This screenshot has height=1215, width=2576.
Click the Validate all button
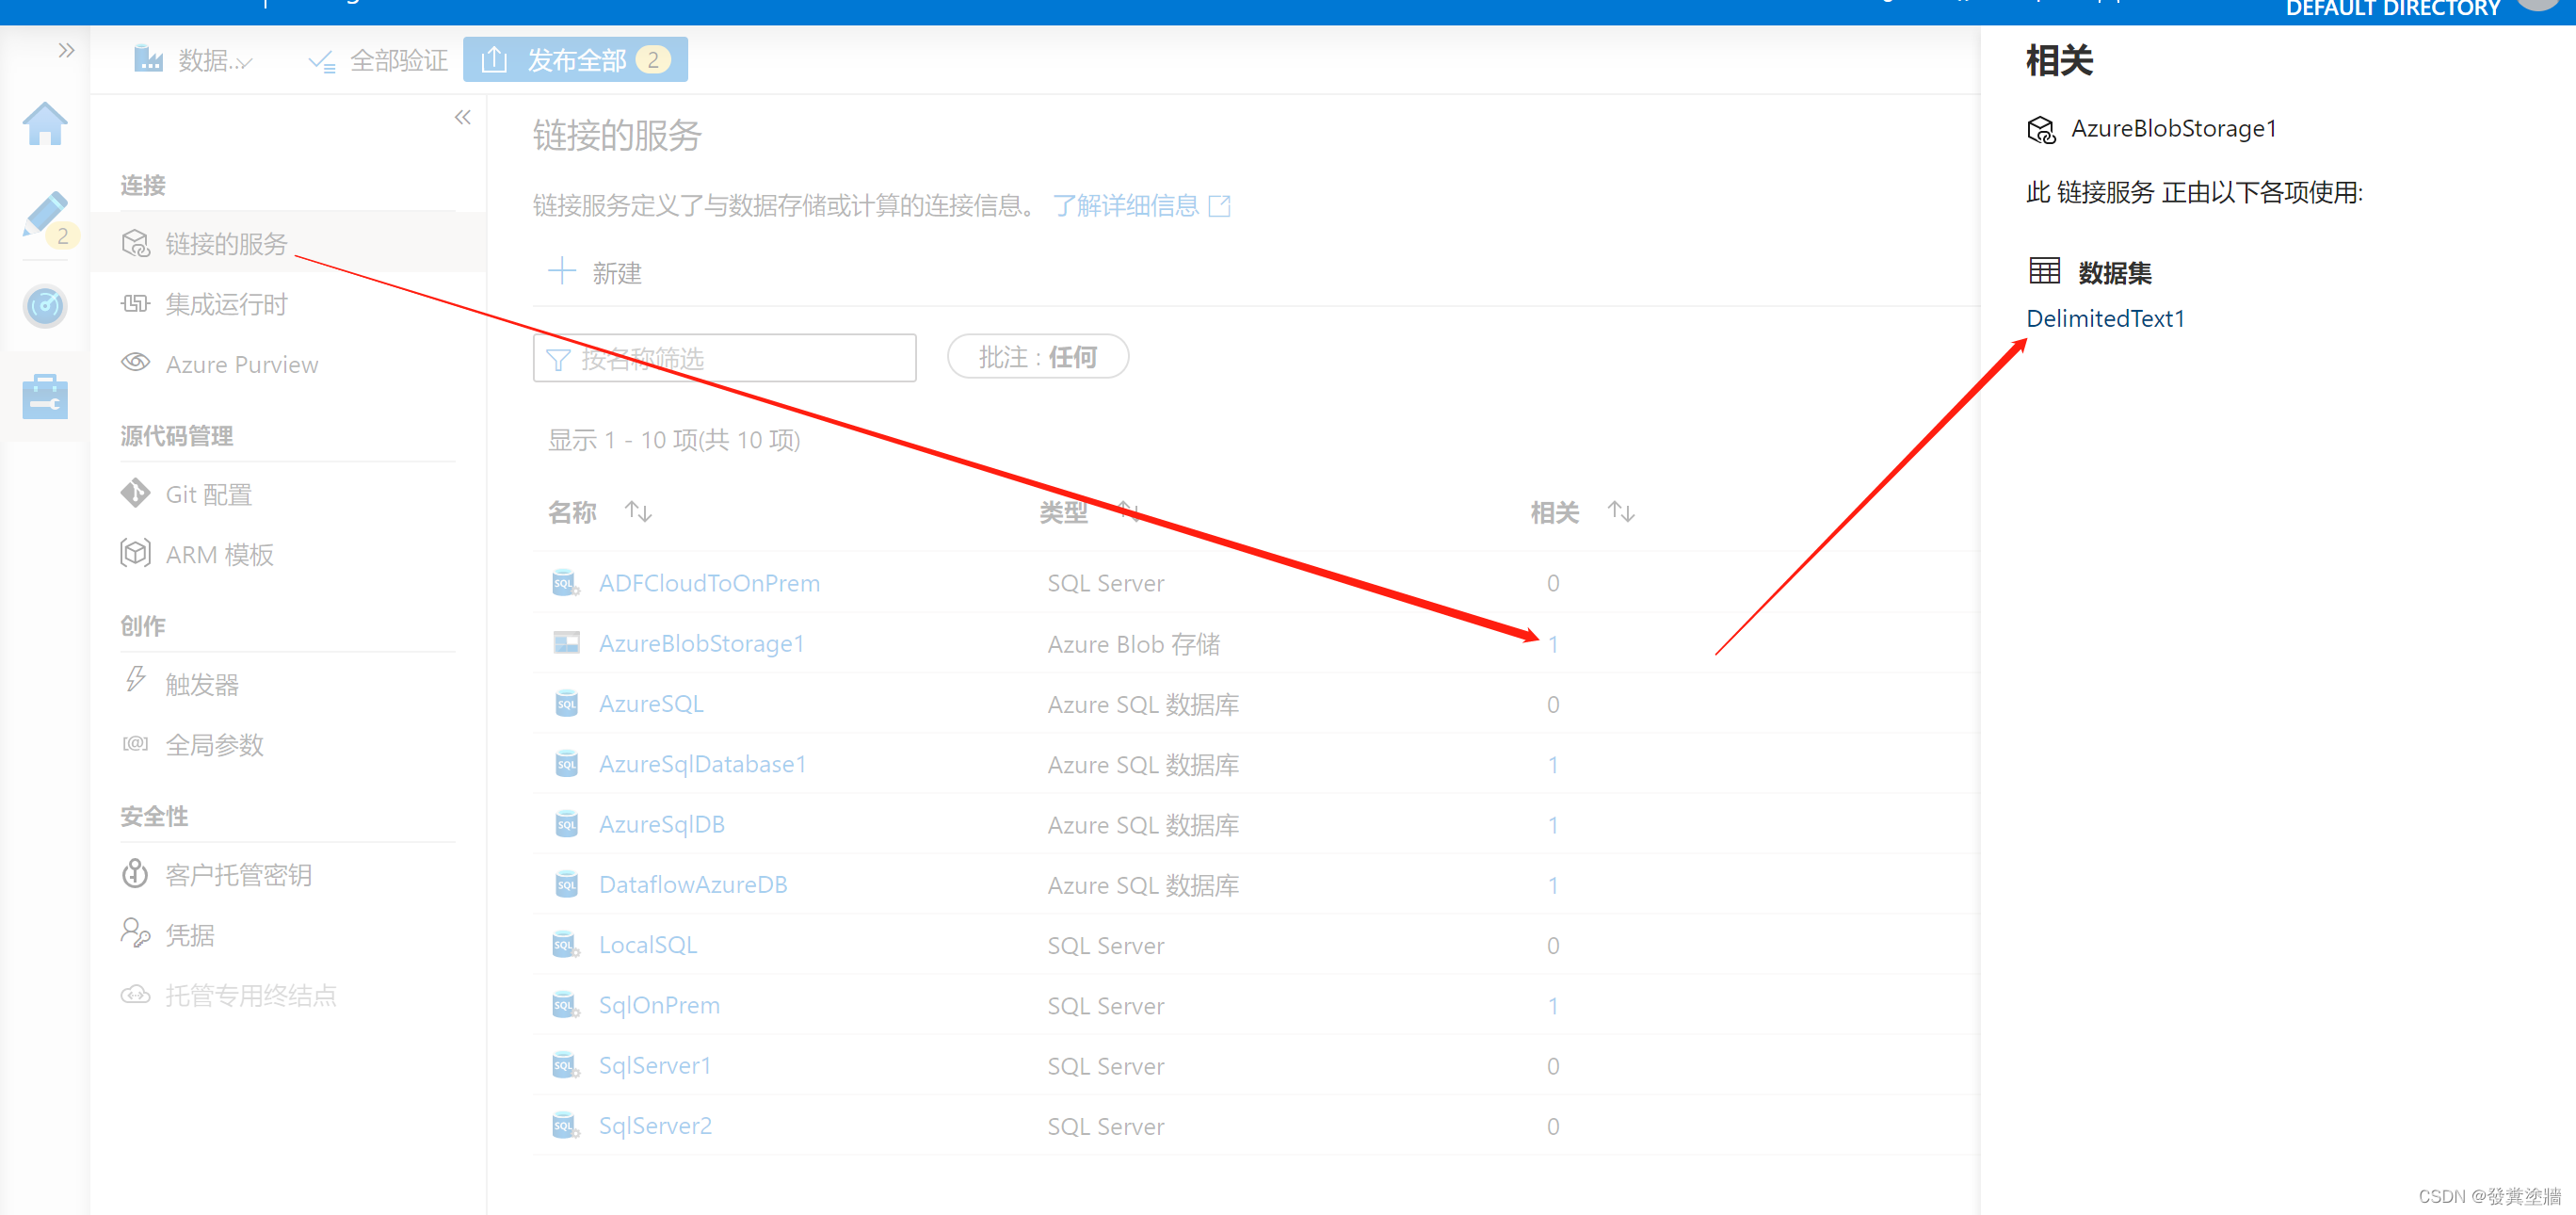click(379, 61)
